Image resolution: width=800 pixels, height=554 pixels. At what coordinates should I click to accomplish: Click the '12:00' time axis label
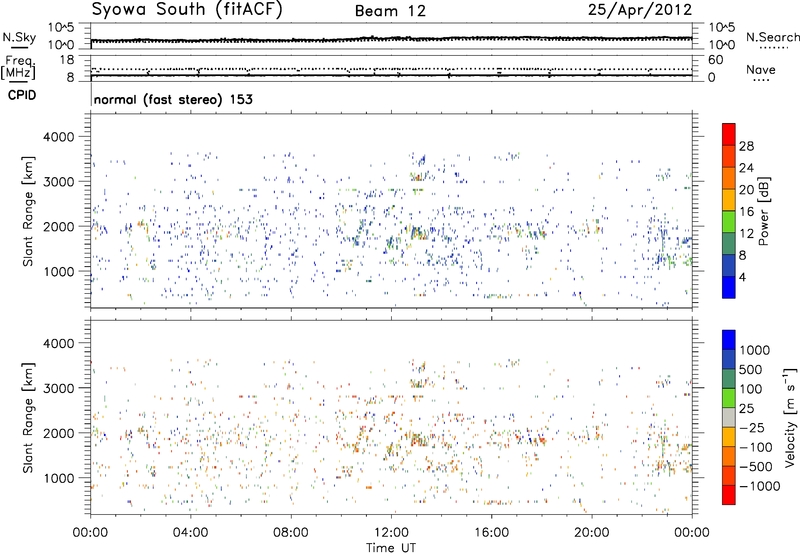[391, 533]
